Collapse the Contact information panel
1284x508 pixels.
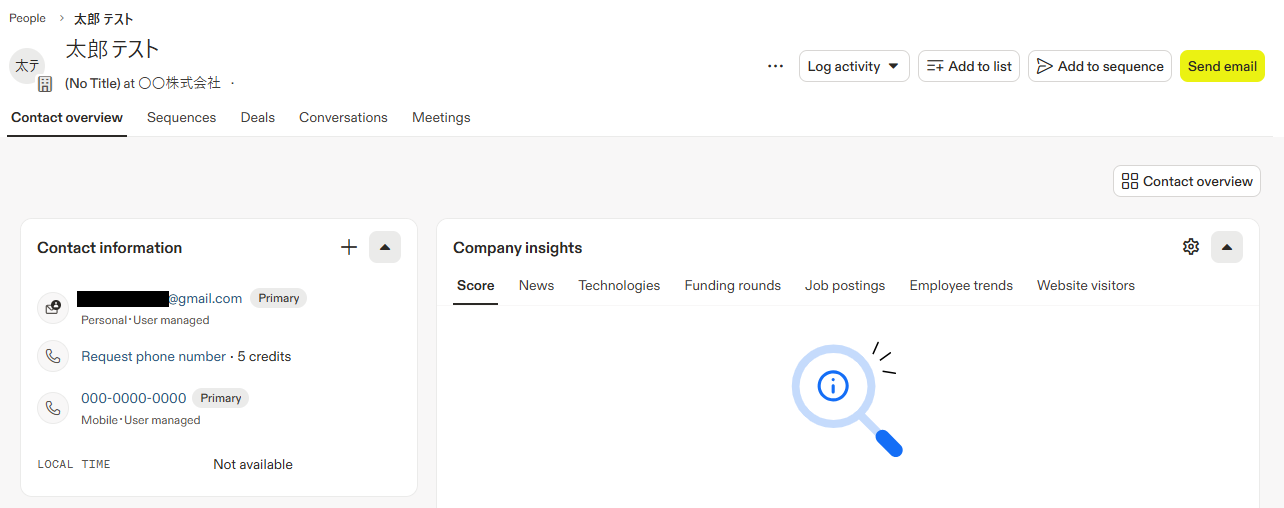385,247
